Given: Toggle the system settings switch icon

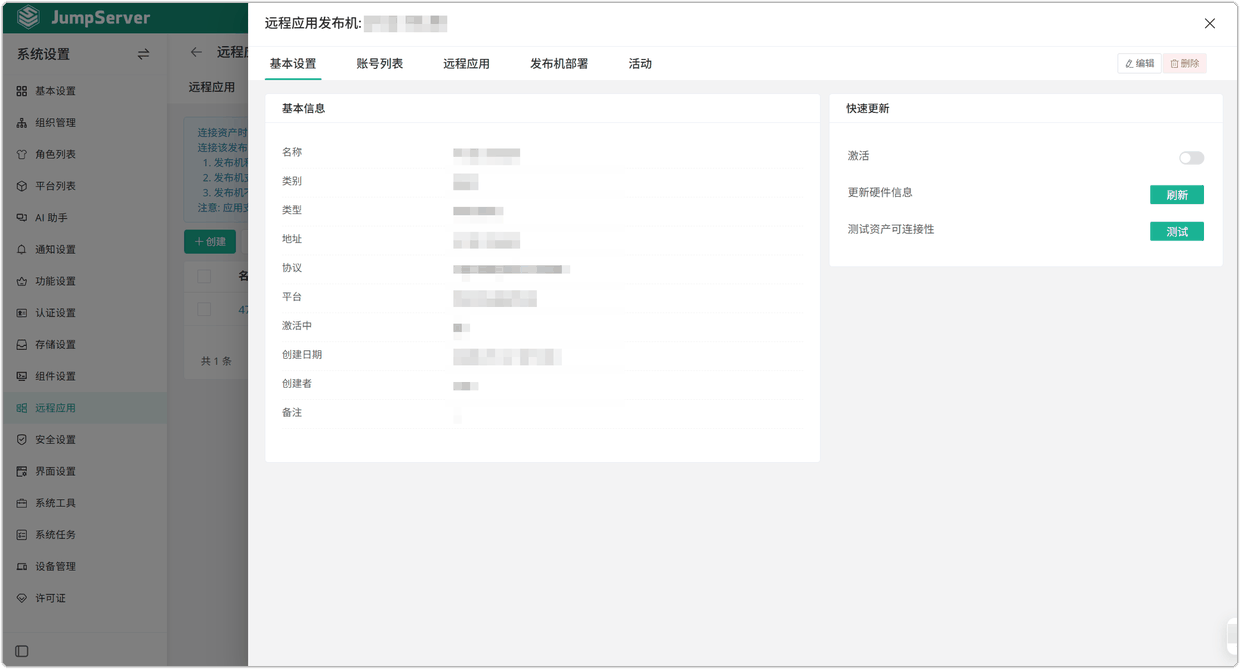Looking at the screenshot, I should pos(143,54).
